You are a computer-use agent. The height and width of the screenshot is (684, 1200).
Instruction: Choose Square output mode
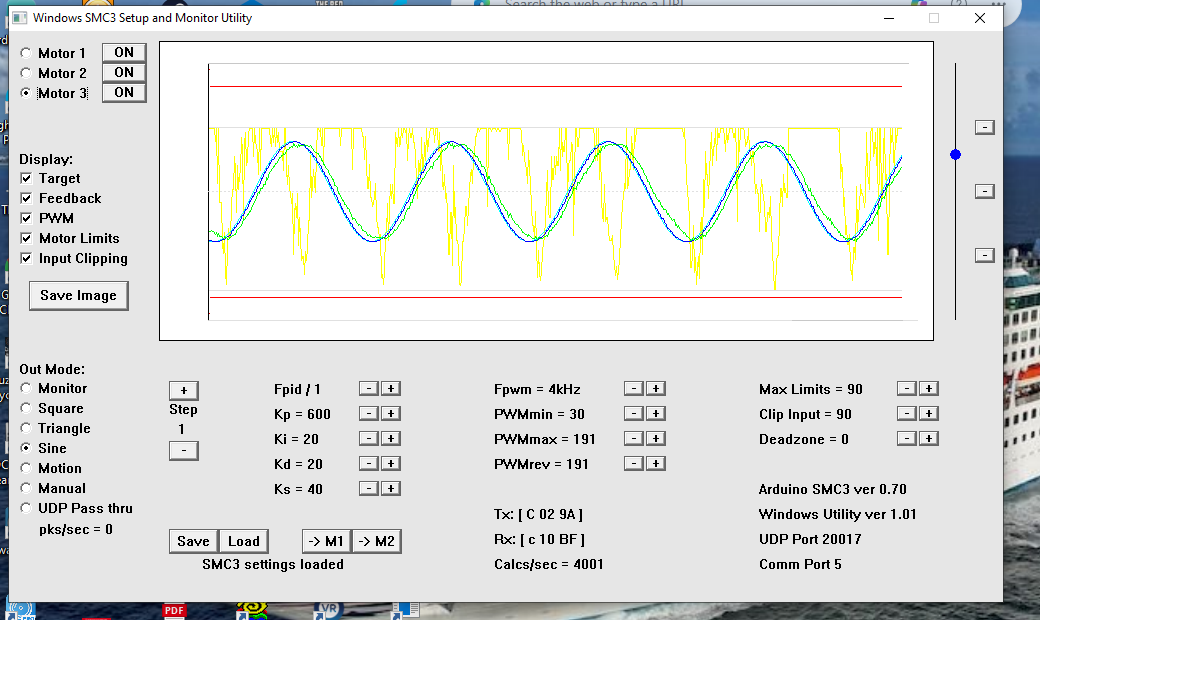coord(26,408)
